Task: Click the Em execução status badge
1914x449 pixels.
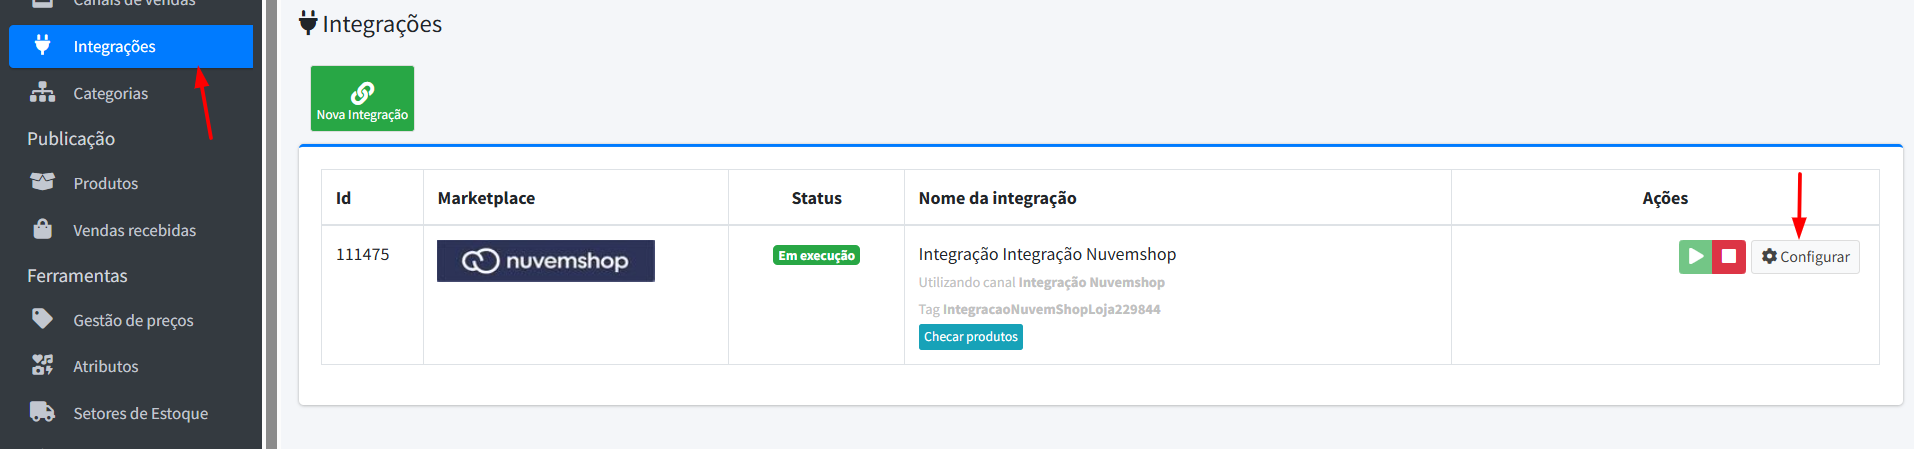Action: pyautogui.click(x=816, y=256)
